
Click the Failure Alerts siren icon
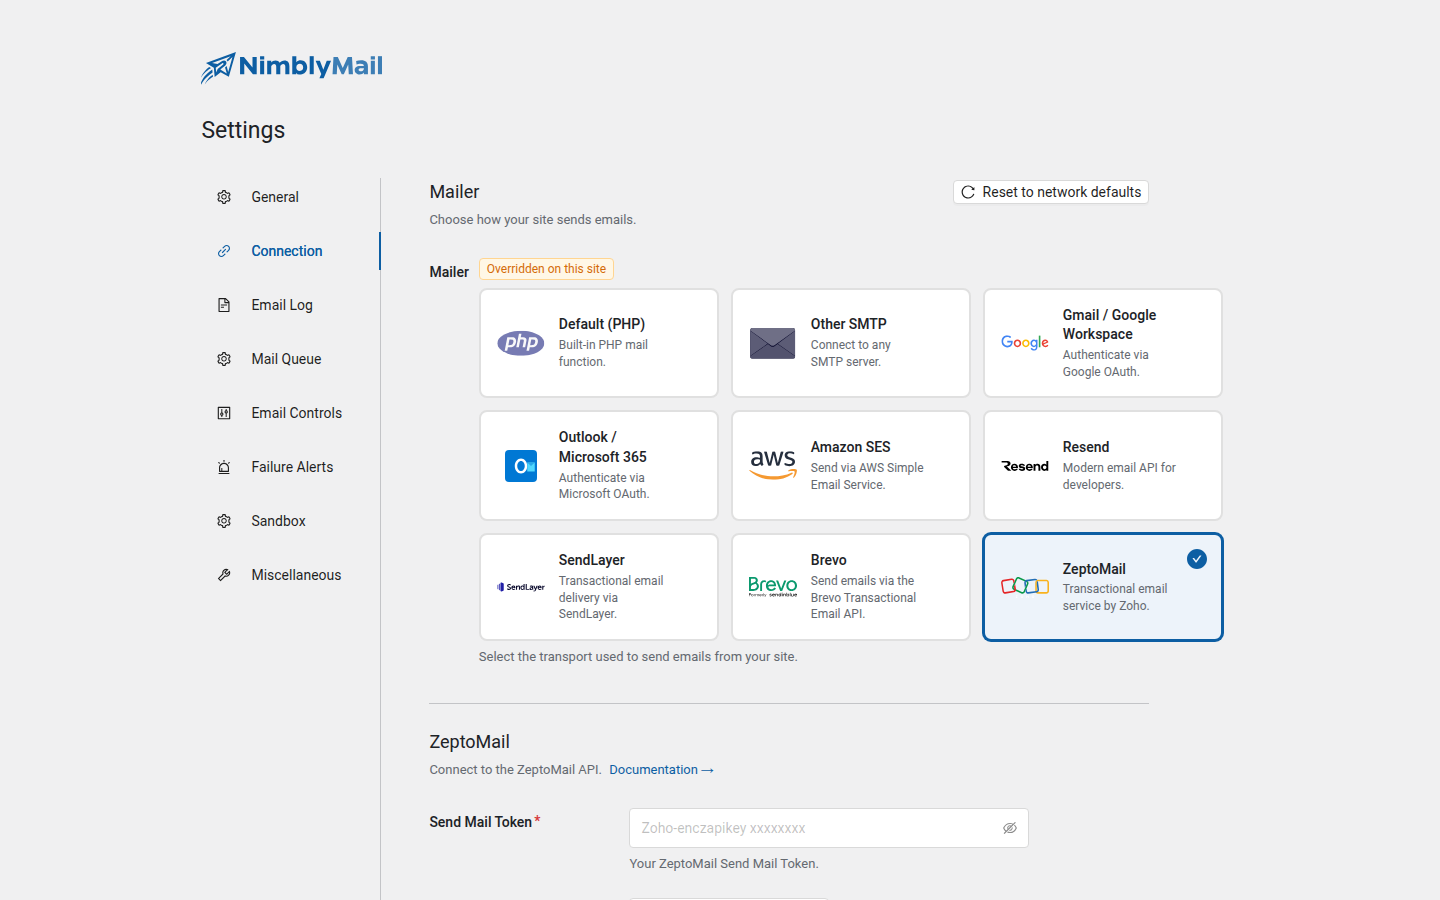click(224, 467)
